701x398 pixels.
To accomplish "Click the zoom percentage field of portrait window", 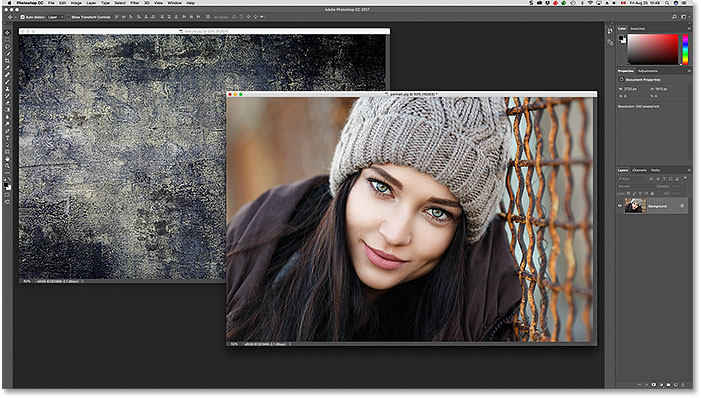I will 235,344.
